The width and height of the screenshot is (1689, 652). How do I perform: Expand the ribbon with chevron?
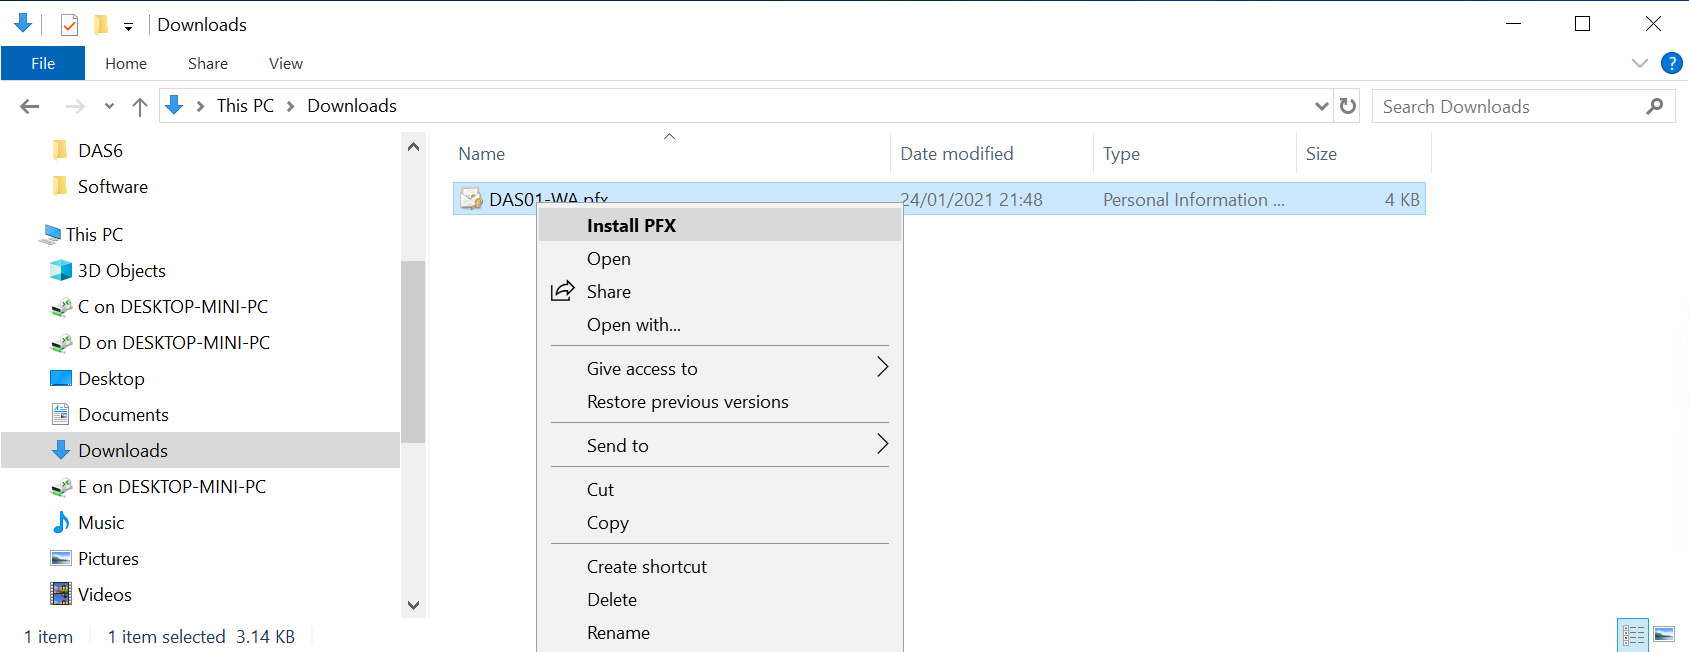pos(1640,63)
